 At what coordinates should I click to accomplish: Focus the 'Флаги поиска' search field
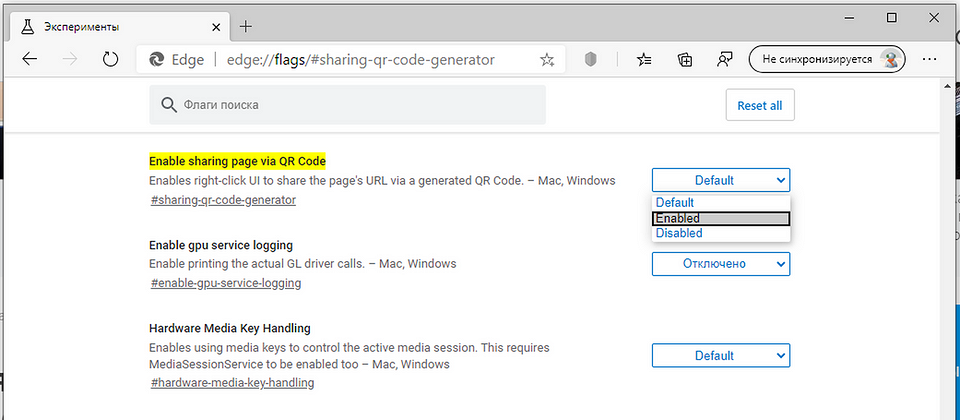347,105
